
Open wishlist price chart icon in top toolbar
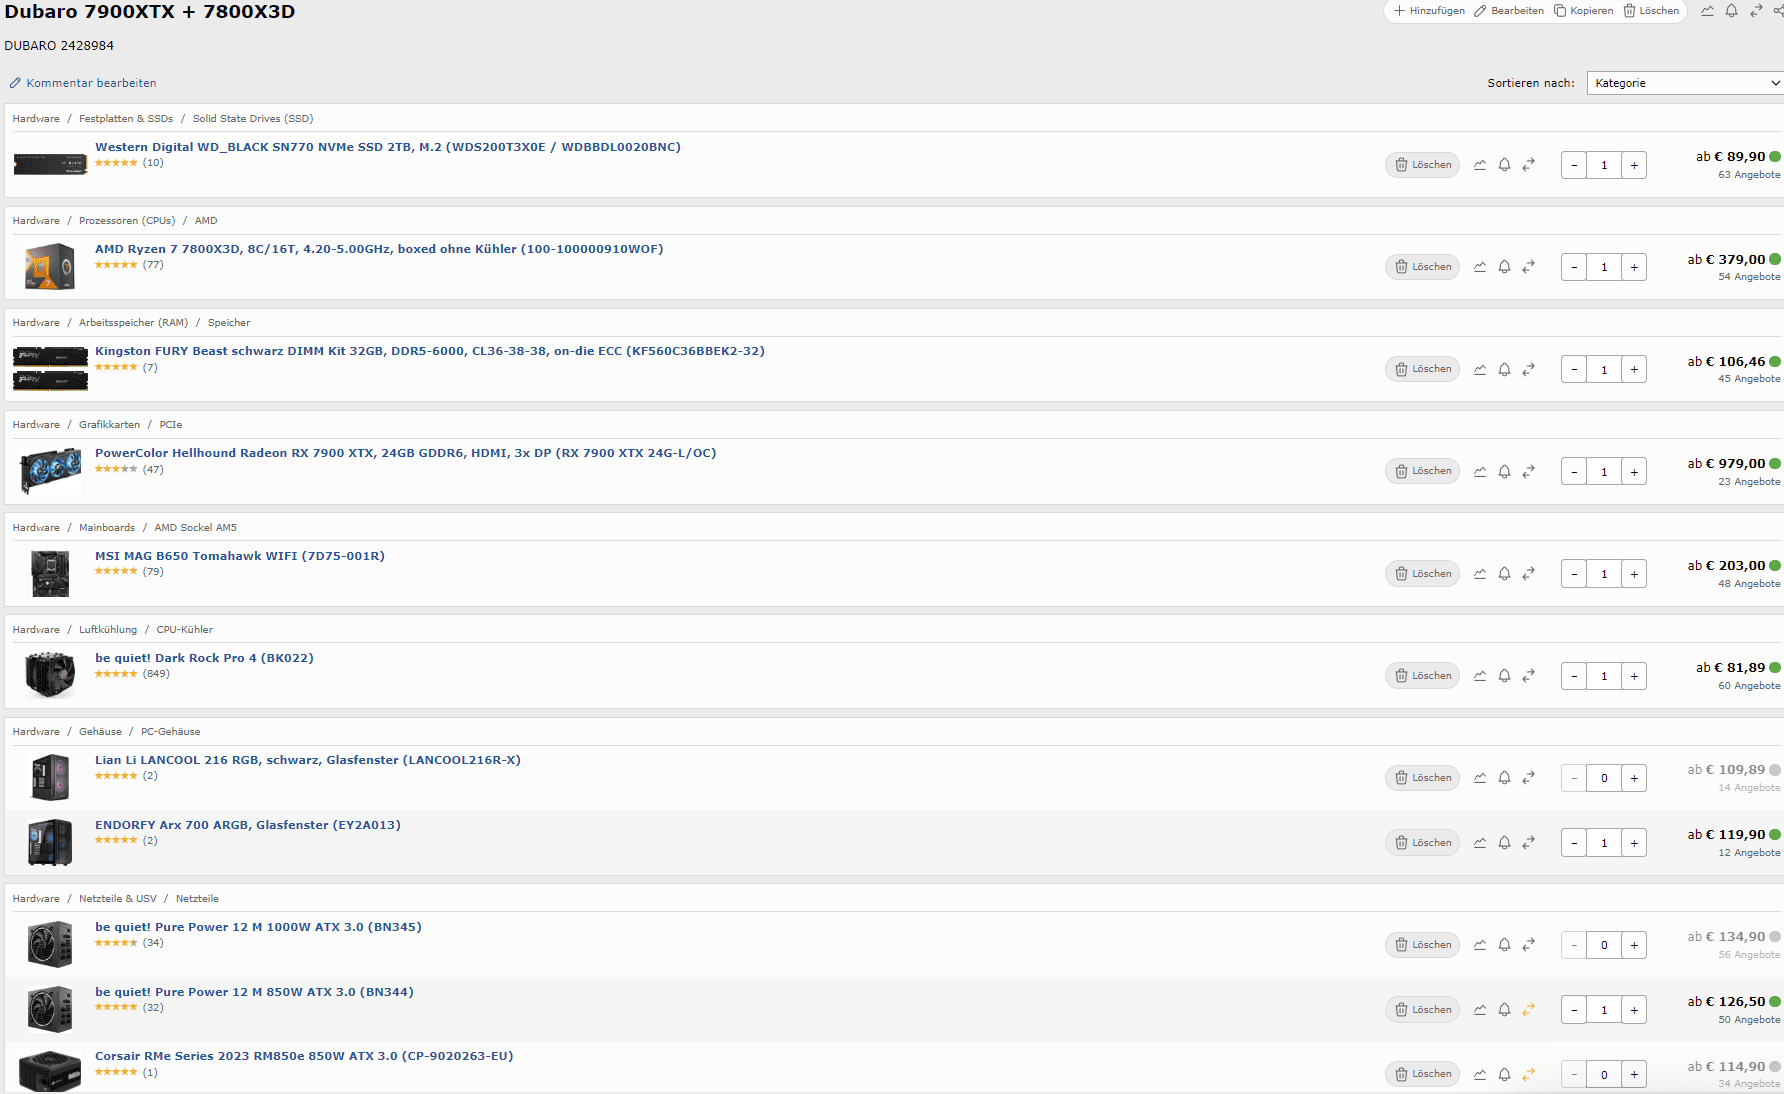(1707, 11)
